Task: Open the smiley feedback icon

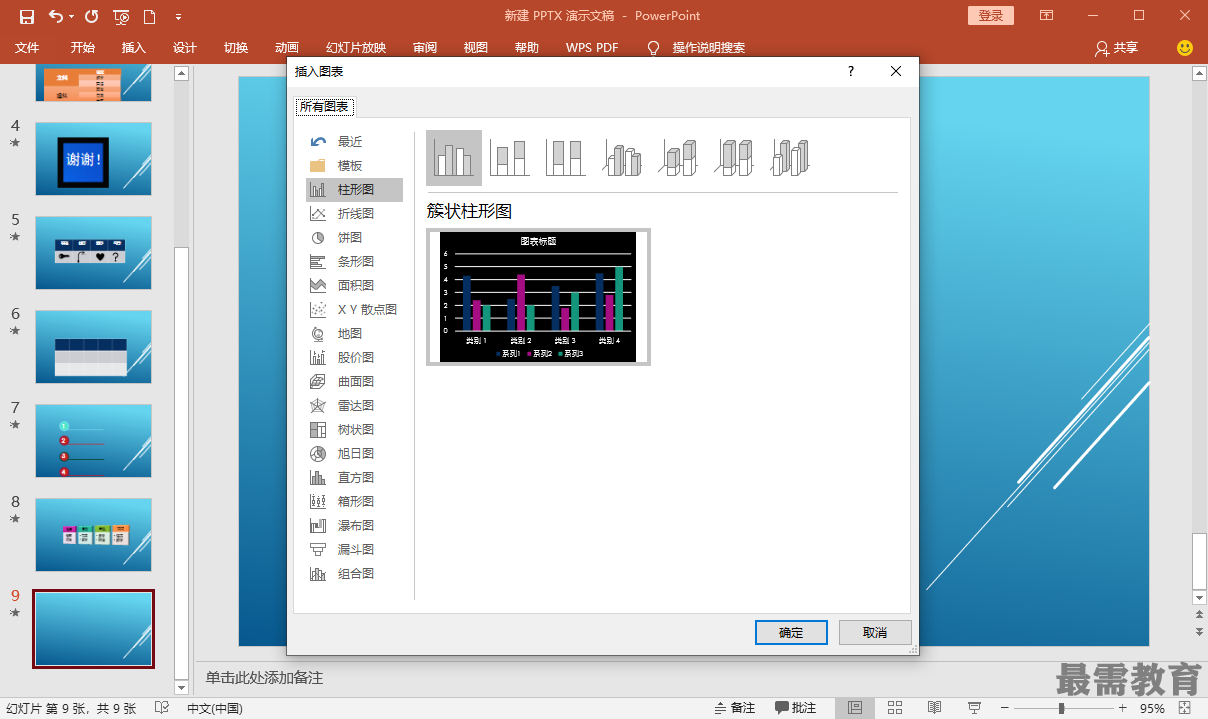Action: 1185,48
